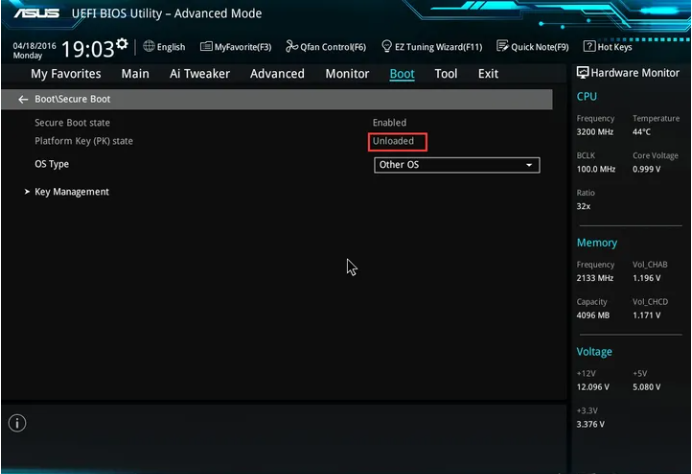Click the 2133 MHz memory frequency value
Viewport: 692px width, 474px height.
595,278
